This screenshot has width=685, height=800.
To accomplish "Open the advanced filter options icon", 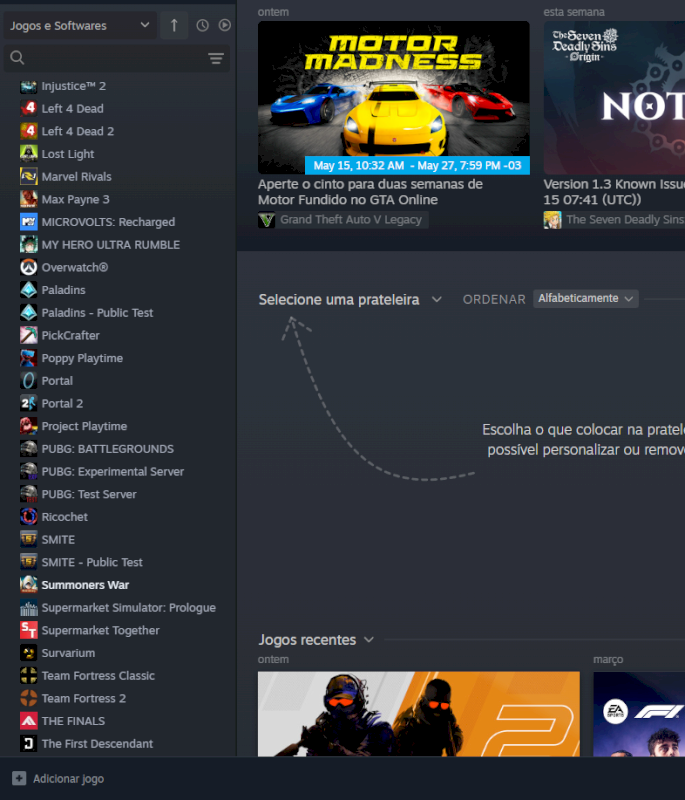I will (216, 58).
